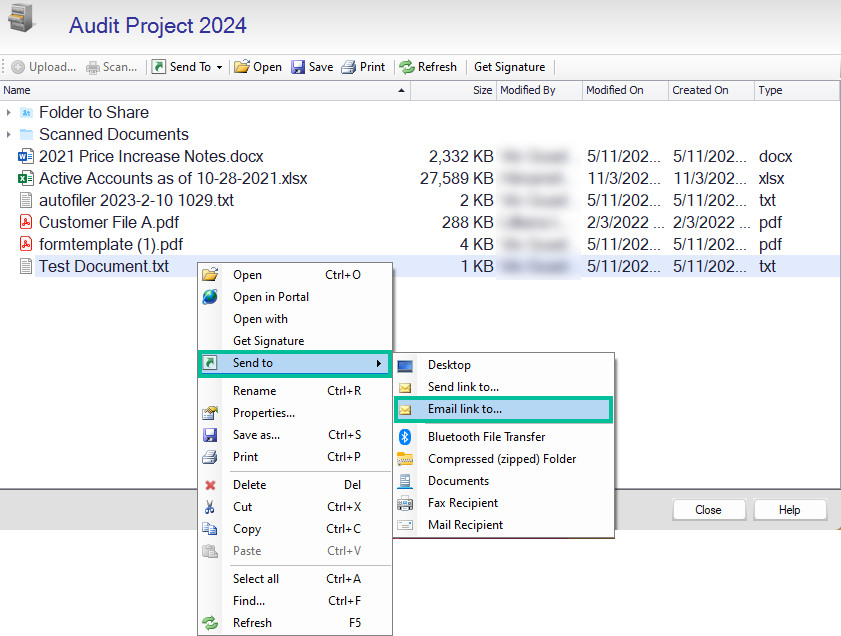Select Active Accounts as of 10-28-2021.xlsx
This screenshot has height=636, width=841.
173,179
